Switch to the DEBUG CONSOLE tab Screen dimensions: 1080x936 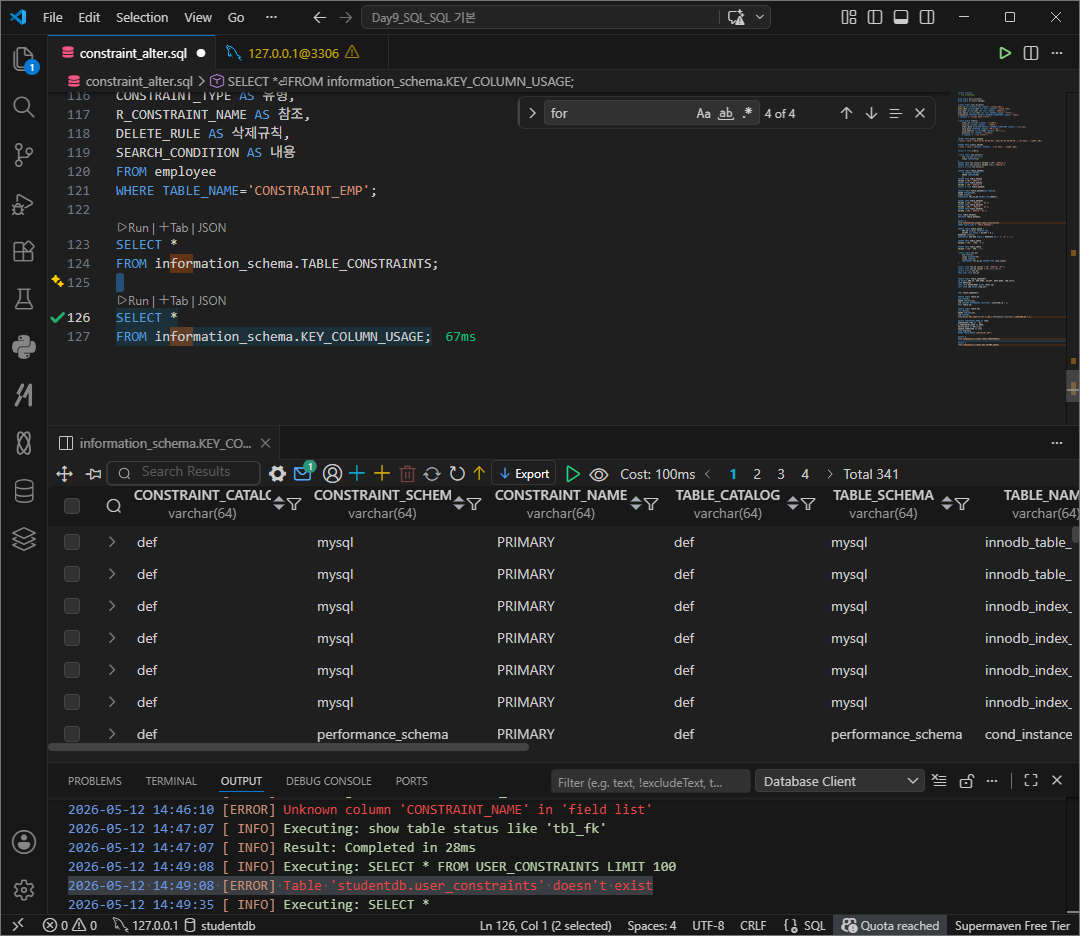(329, 781)
